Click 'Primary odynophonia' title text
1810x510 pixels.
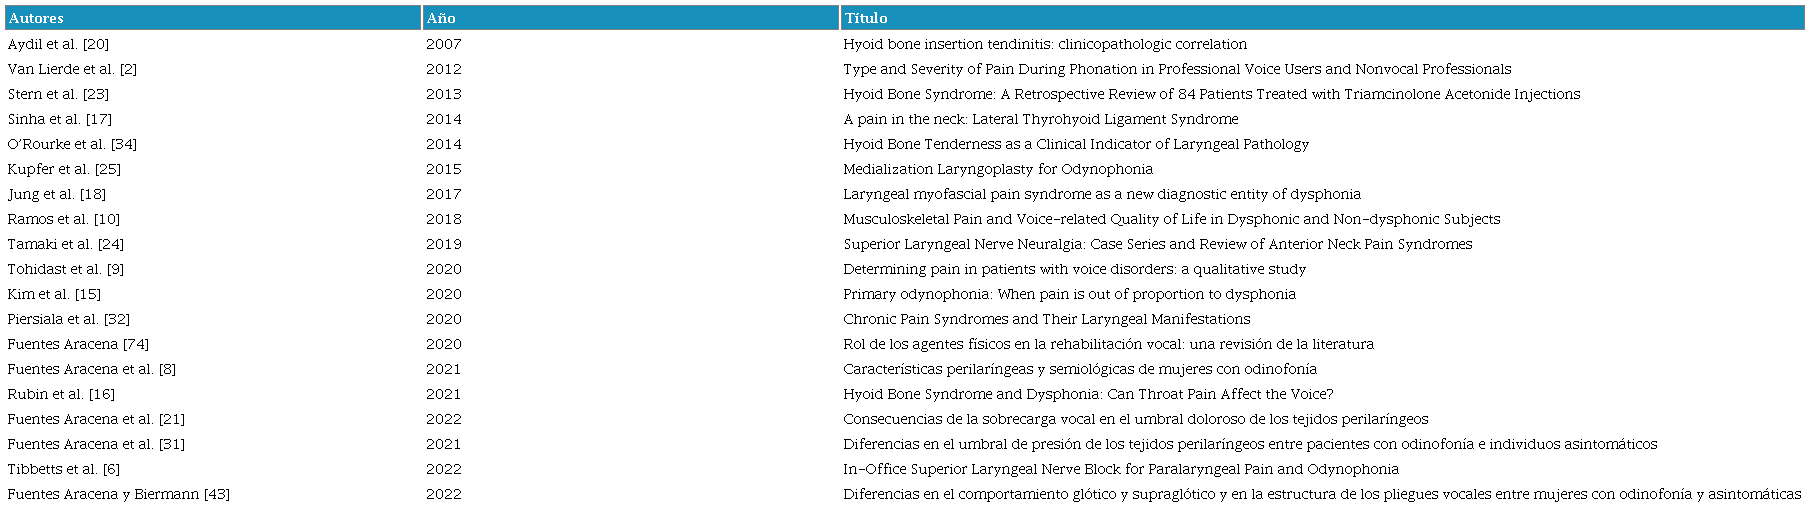click(x=1069, y=294)
